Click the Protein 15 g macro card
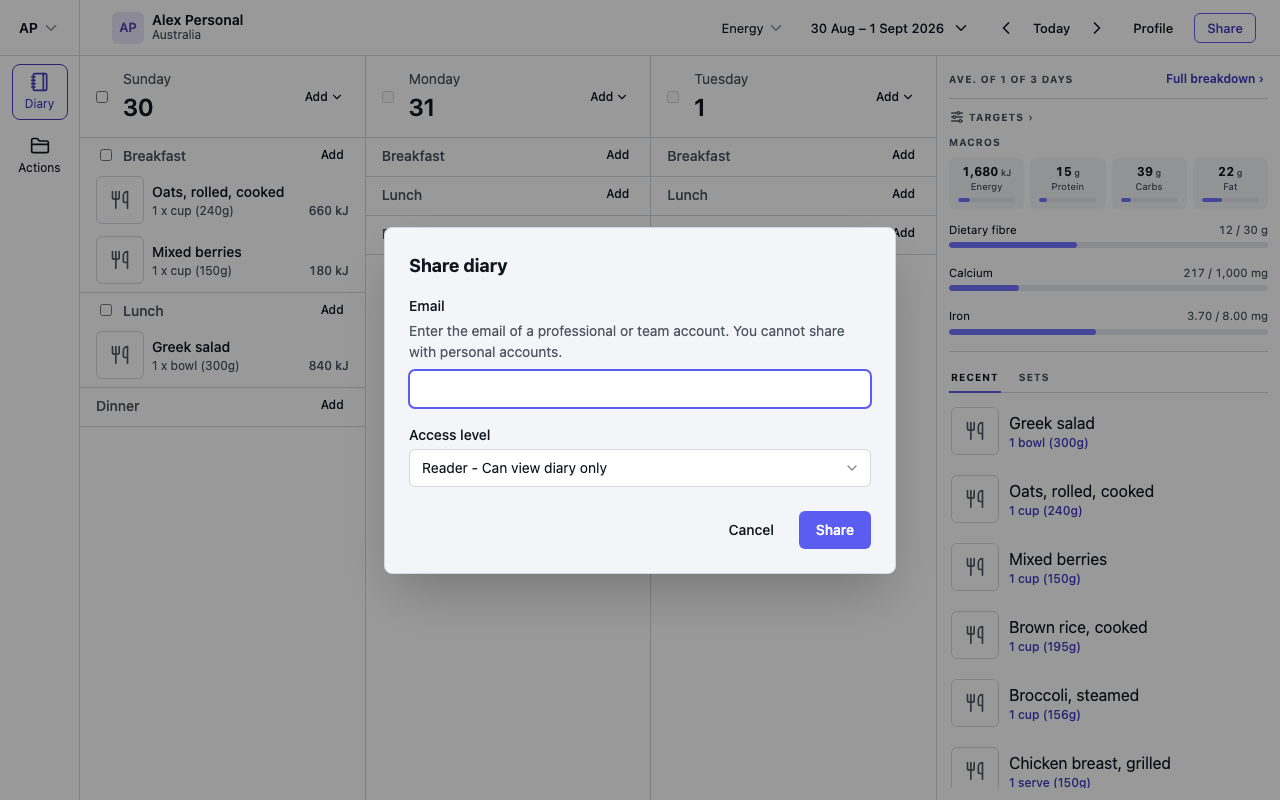This screenshot has width=1280, height=800. tap(1068, 183)
